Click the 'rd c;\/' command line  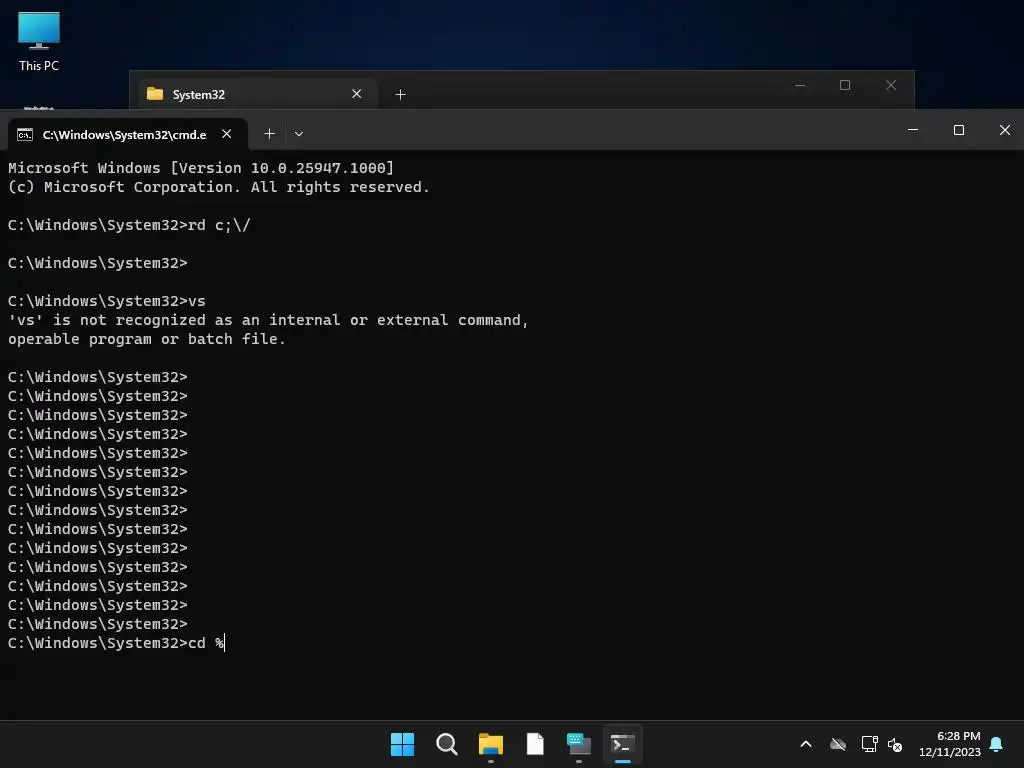[129, 225]
